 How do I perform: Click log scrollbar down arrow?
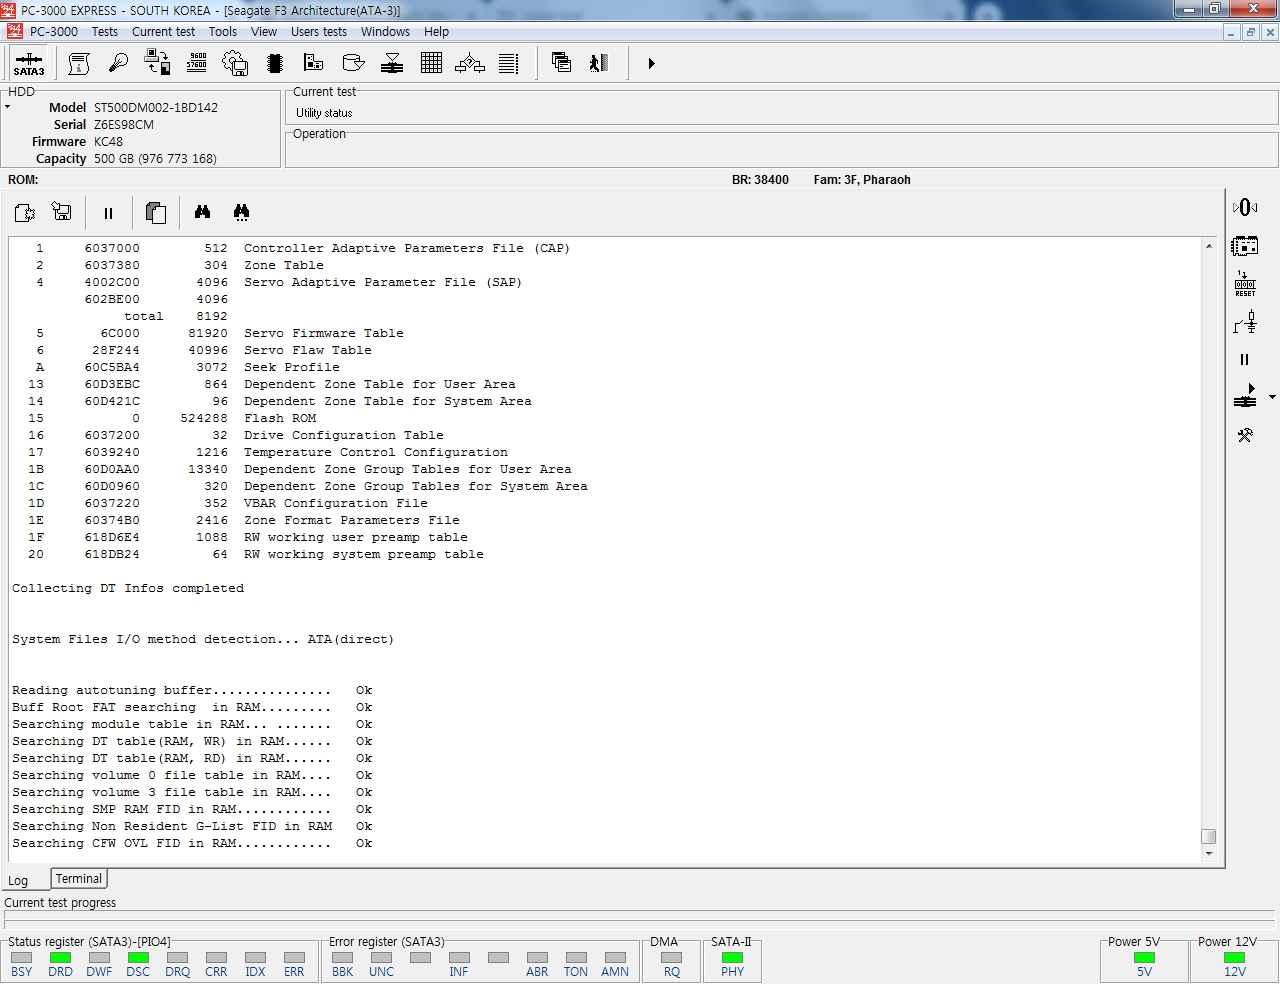(x=1209, y=853)
